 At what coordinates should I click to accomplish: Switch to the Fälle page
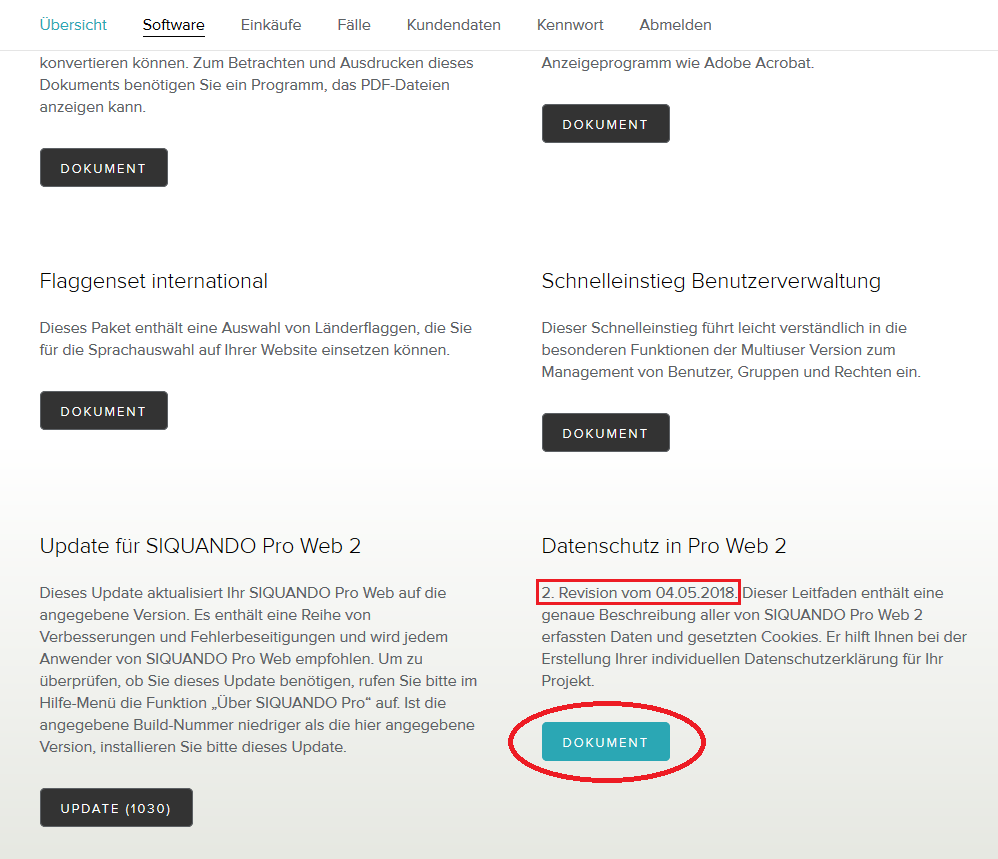pos(354,25)
